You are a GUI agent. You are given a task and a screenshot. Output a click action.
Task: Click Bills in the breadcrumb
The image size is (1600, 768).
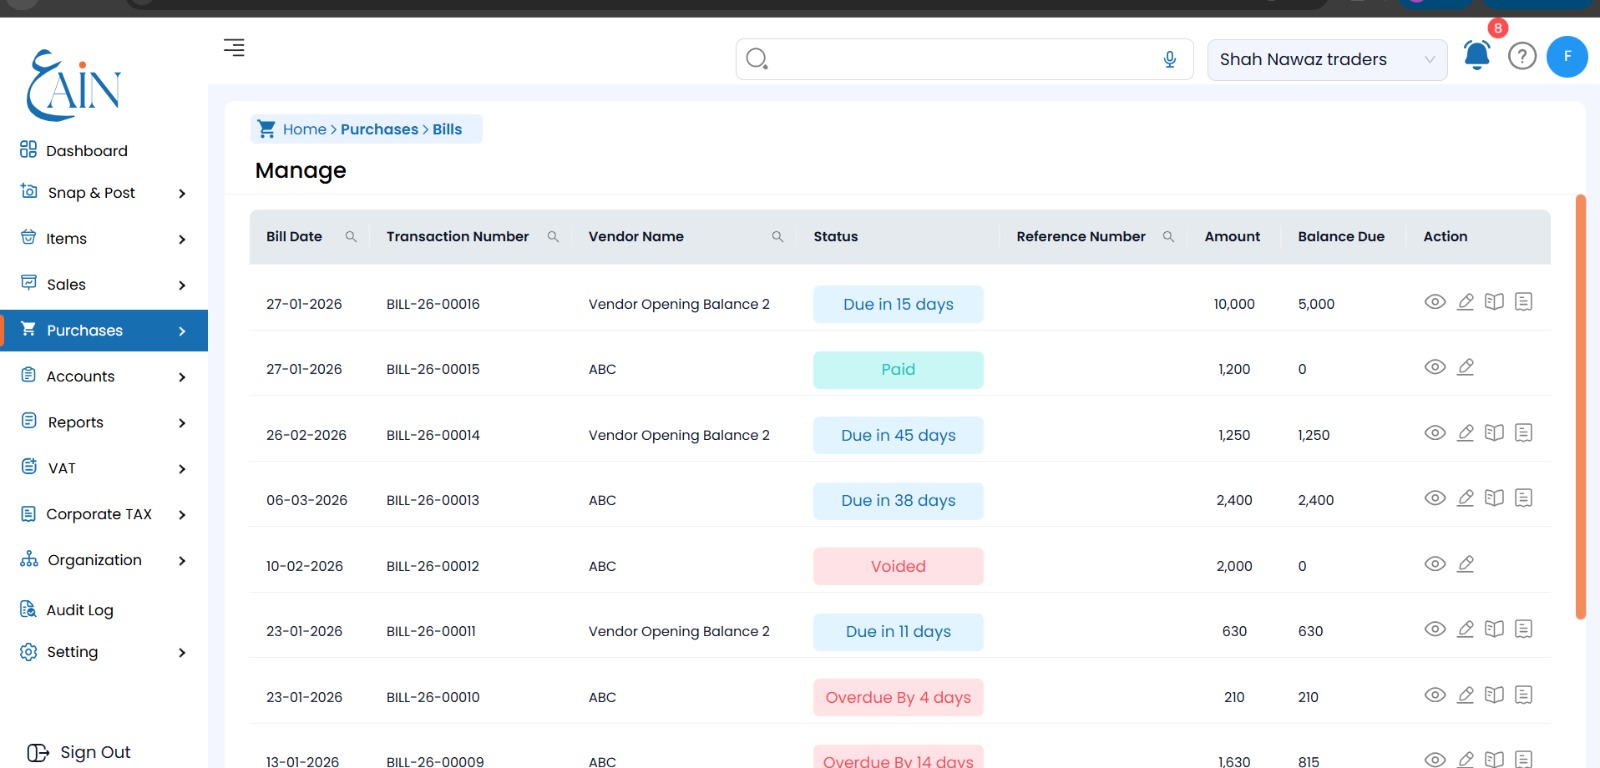point(447,130)
